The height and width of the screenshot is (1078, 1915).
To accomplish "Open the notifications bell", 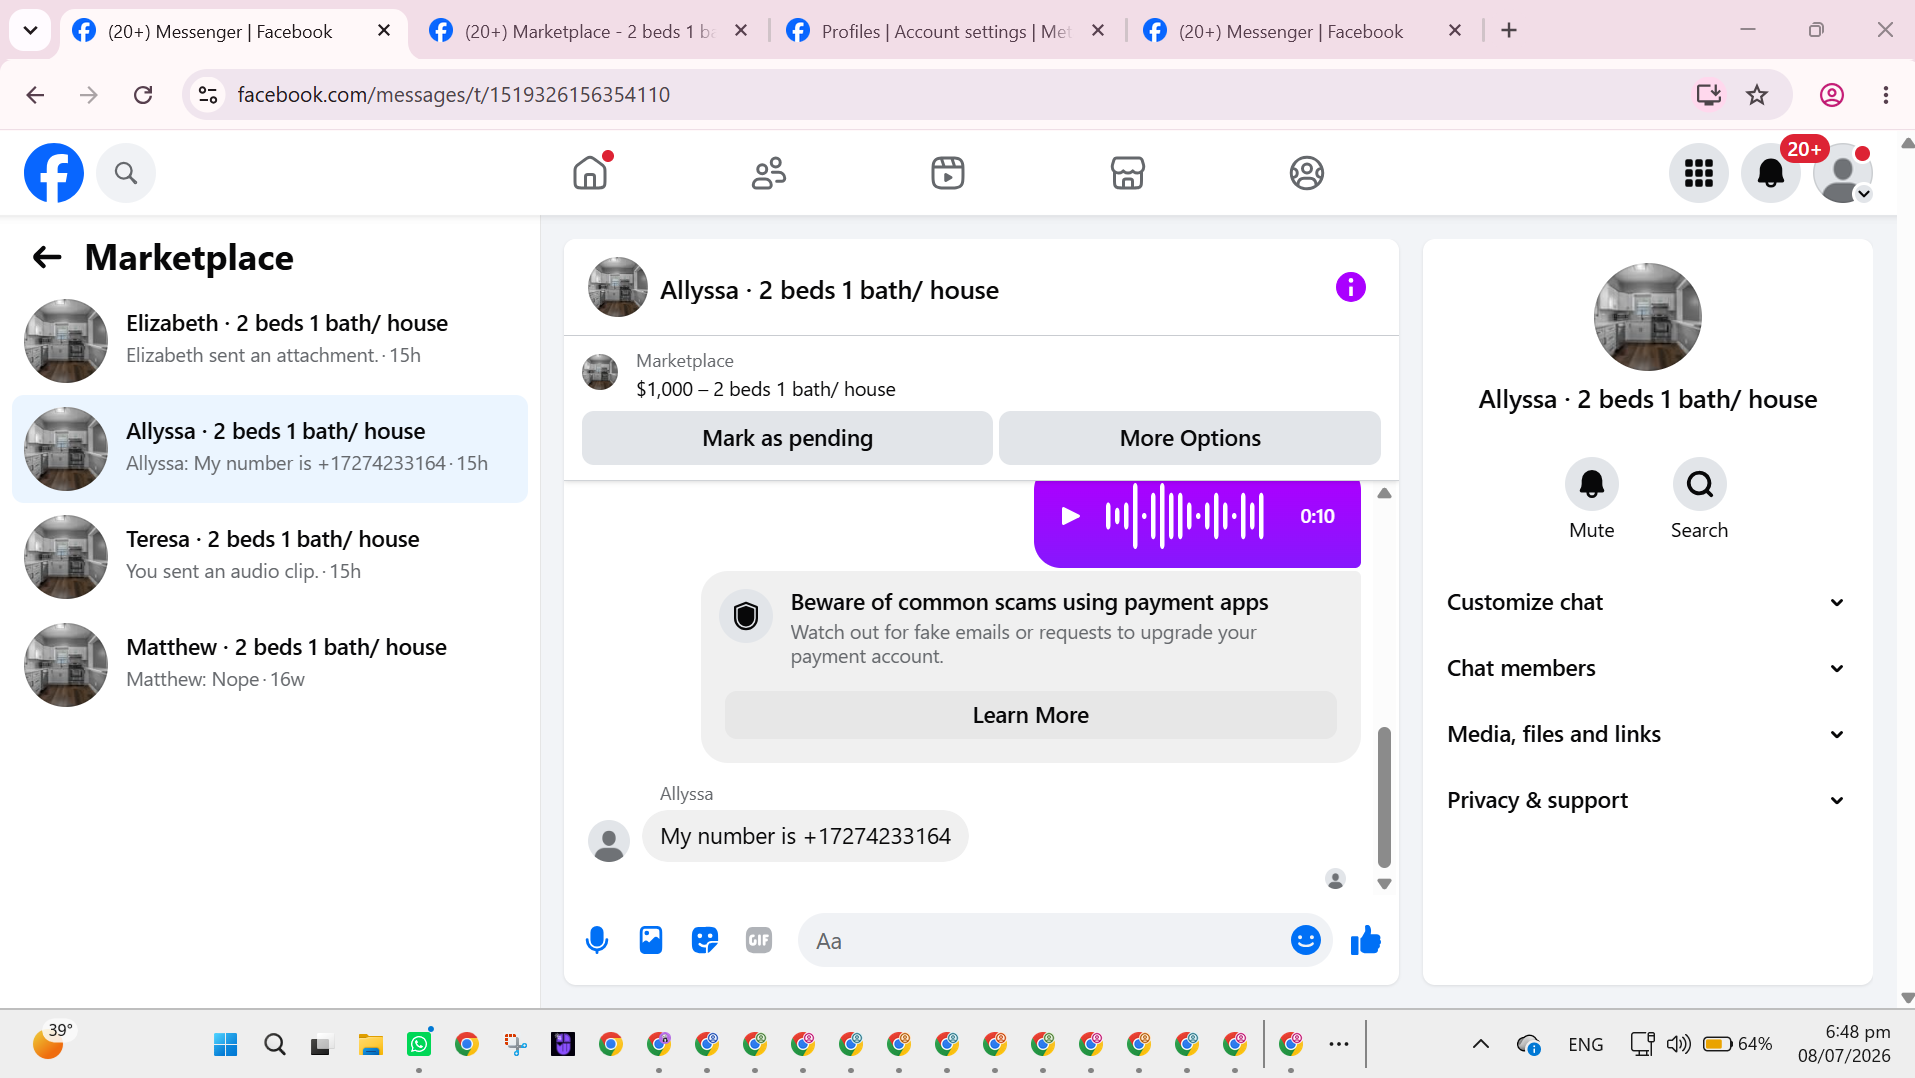I will coord(1771,173).
